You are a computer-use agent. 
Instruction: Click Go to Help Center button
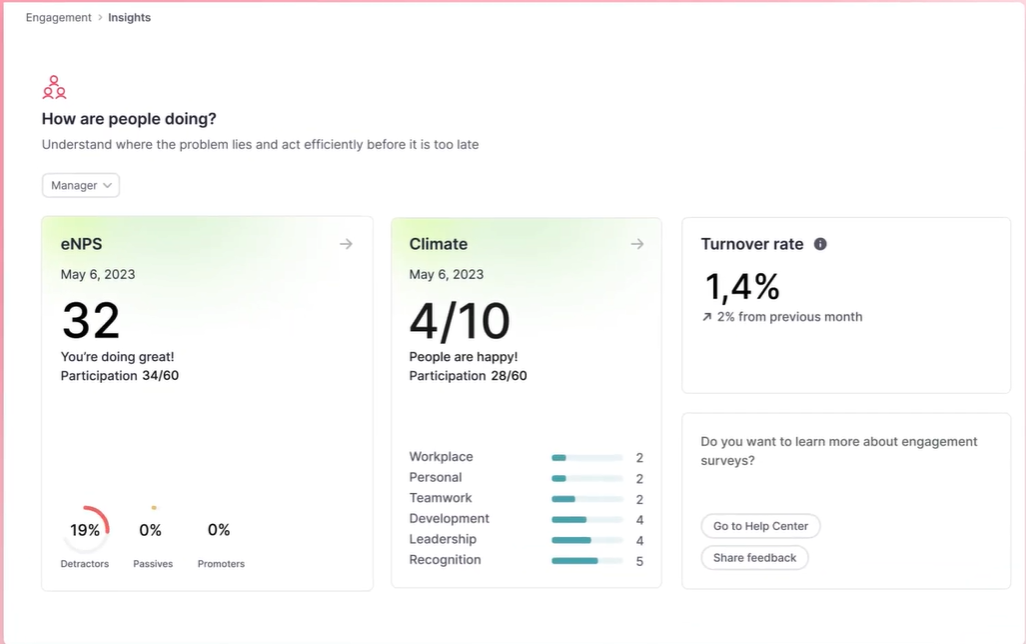(x=761, y=526)
